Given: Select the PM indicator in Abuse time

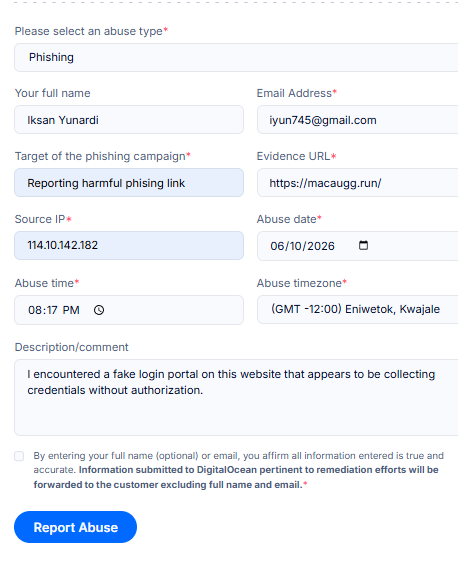Looking at the screenshot, I should pos(71,310).
